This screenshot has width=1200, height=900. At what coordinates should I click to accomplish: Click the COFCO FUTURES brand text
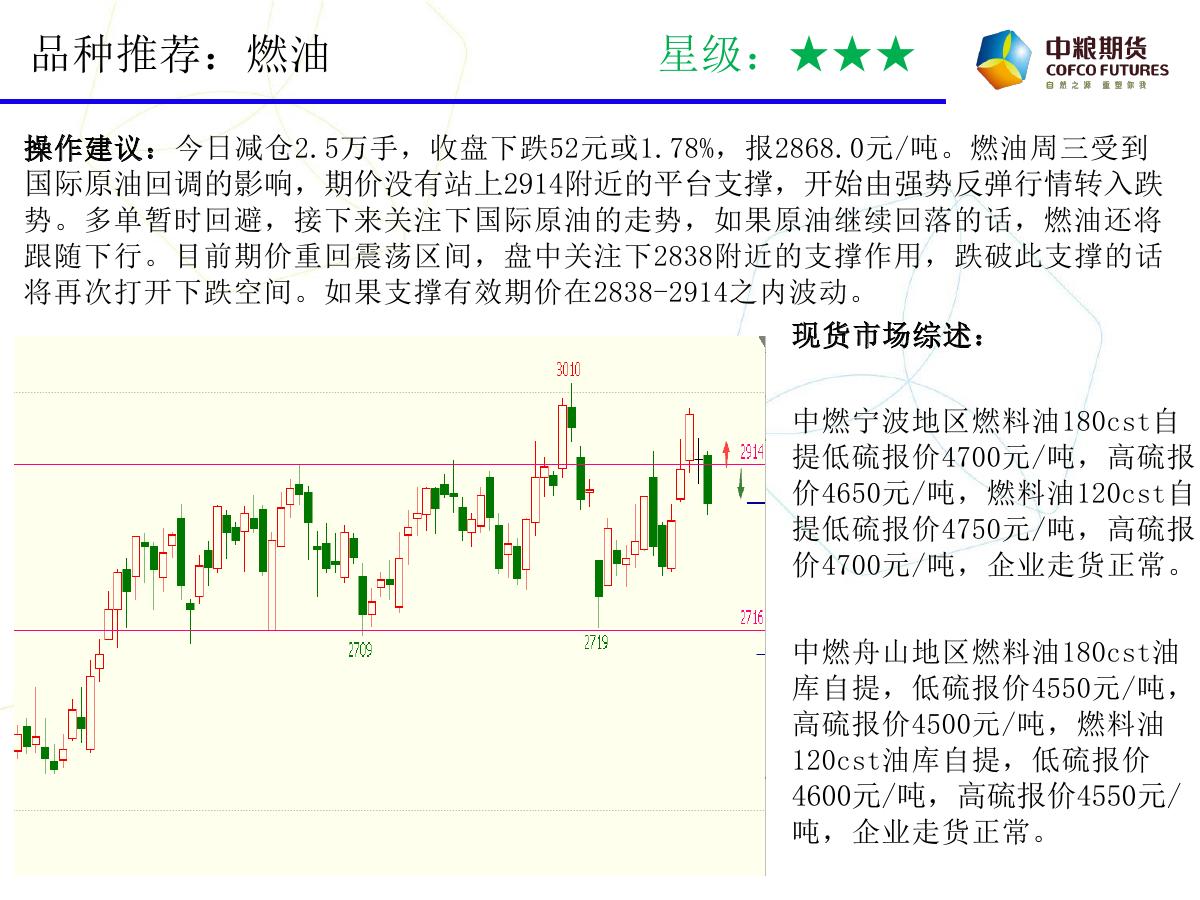pos(1106,70)
